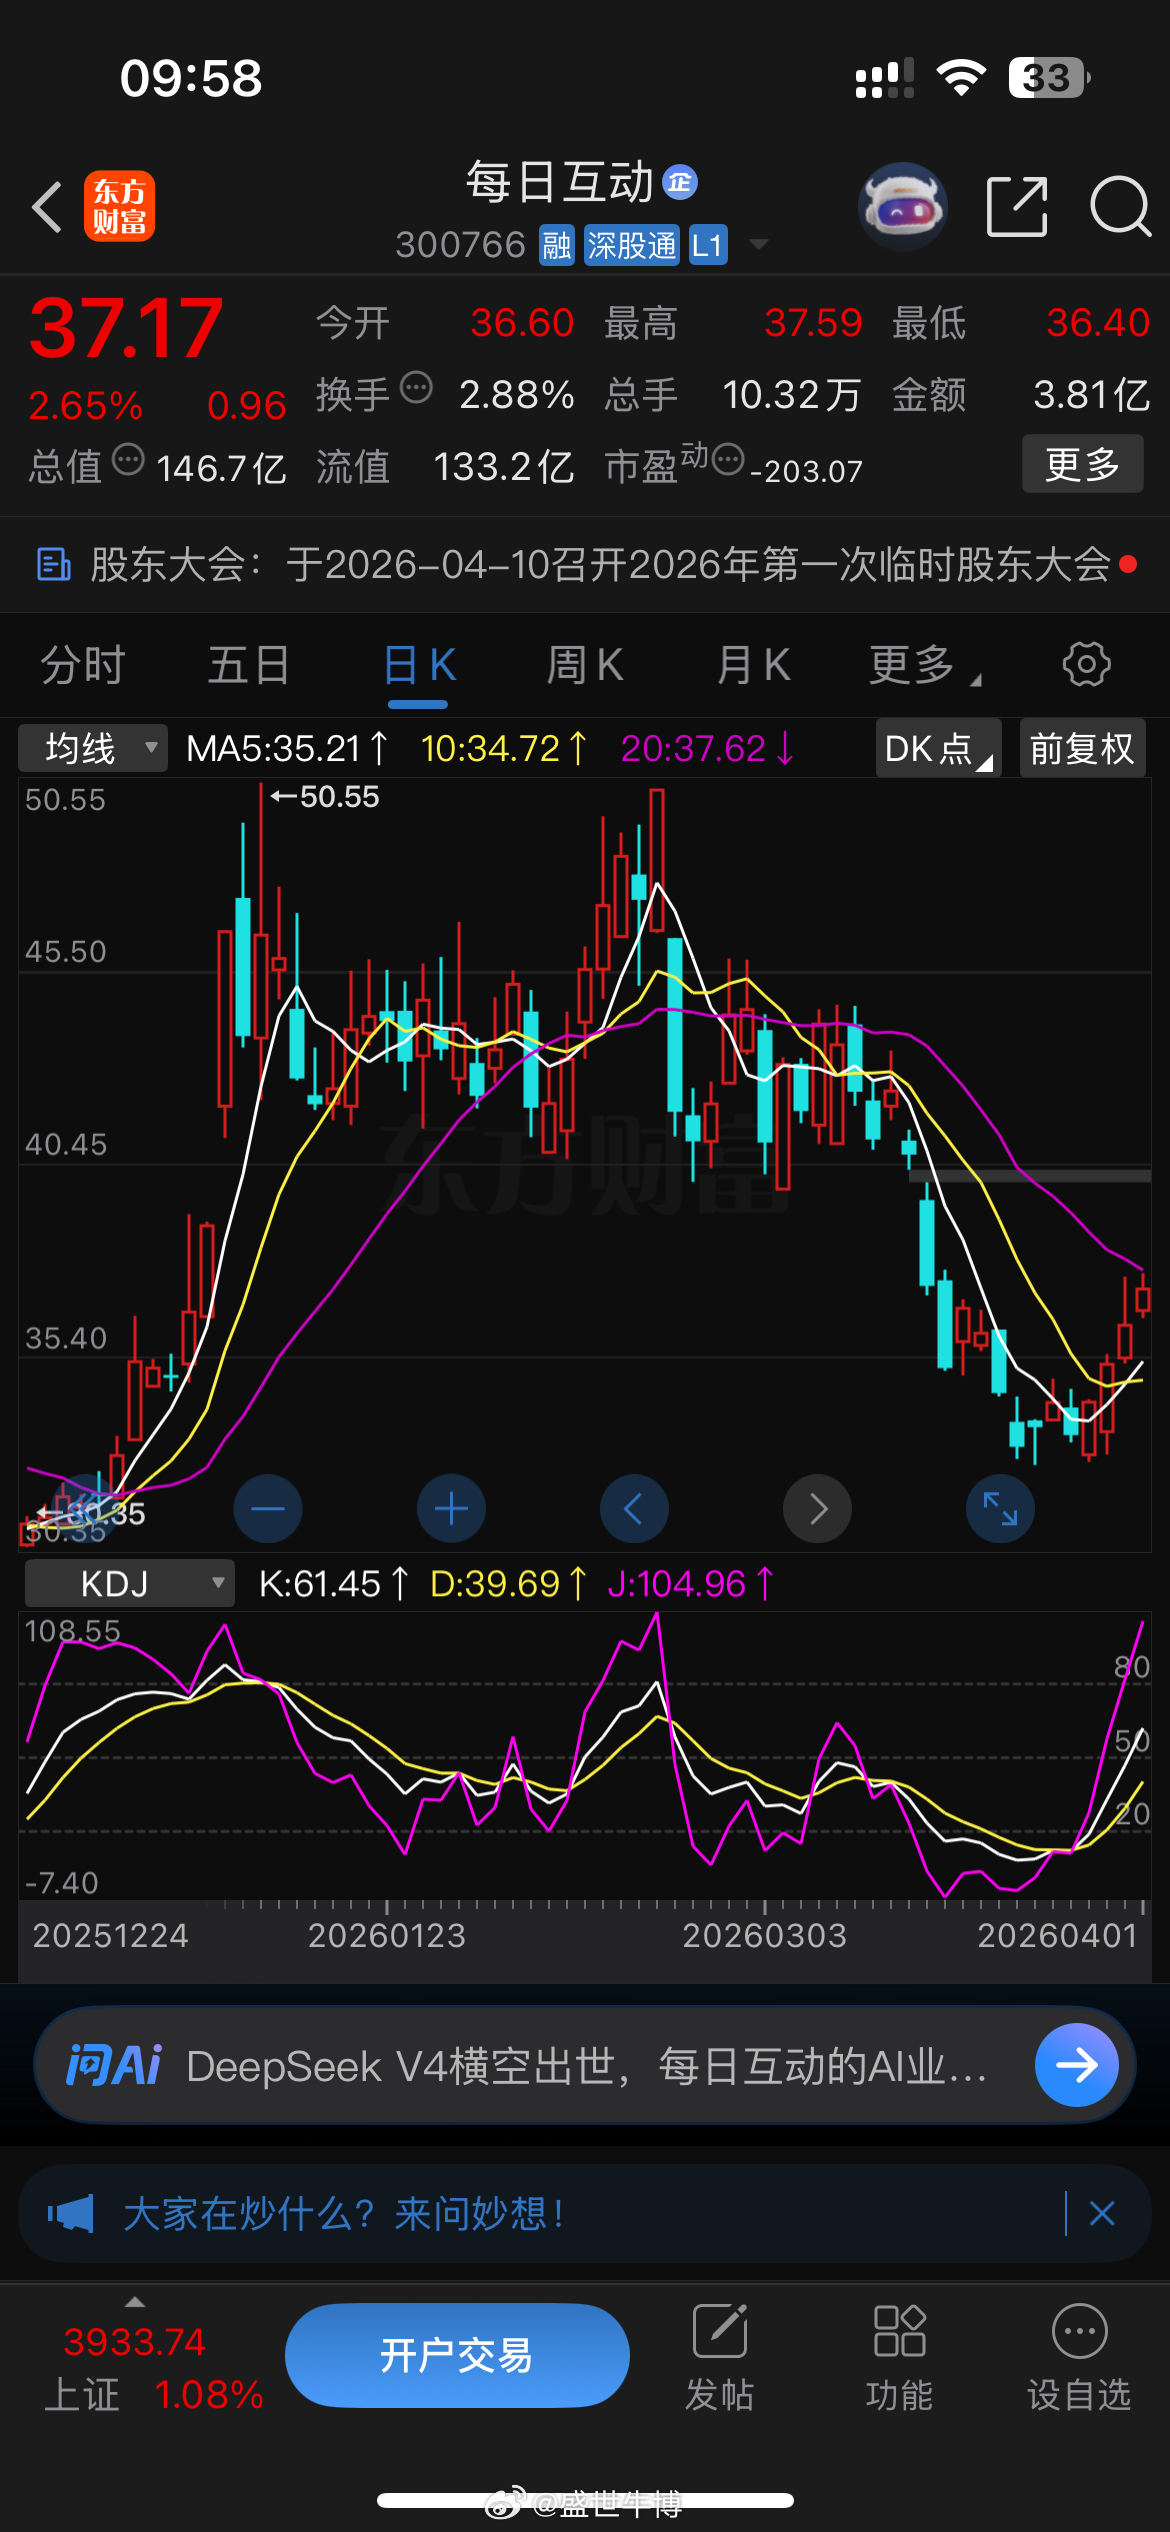The image size is (1170, 2532).
Task: Open KDJ indicator dropdown
Action: (129, 1583)
